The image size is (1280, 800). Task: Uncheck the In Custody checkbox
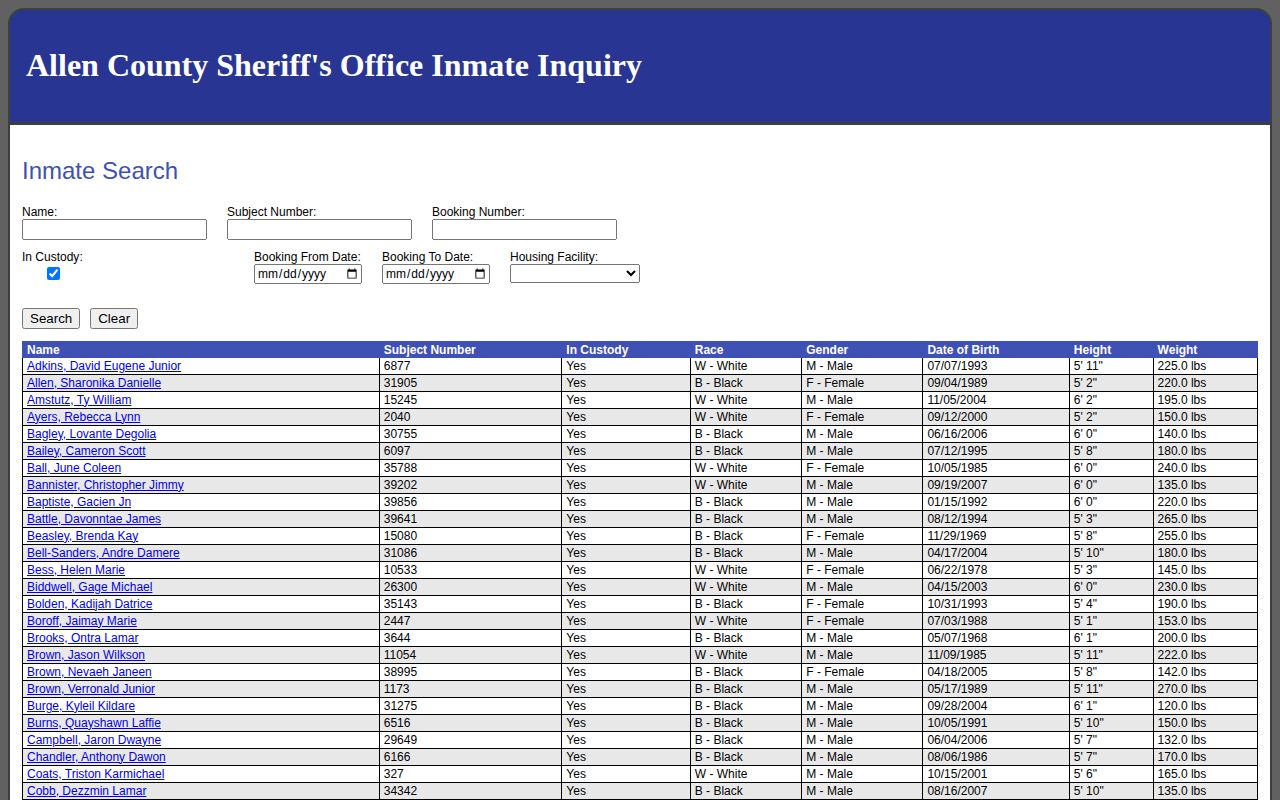tap(54, 273)
